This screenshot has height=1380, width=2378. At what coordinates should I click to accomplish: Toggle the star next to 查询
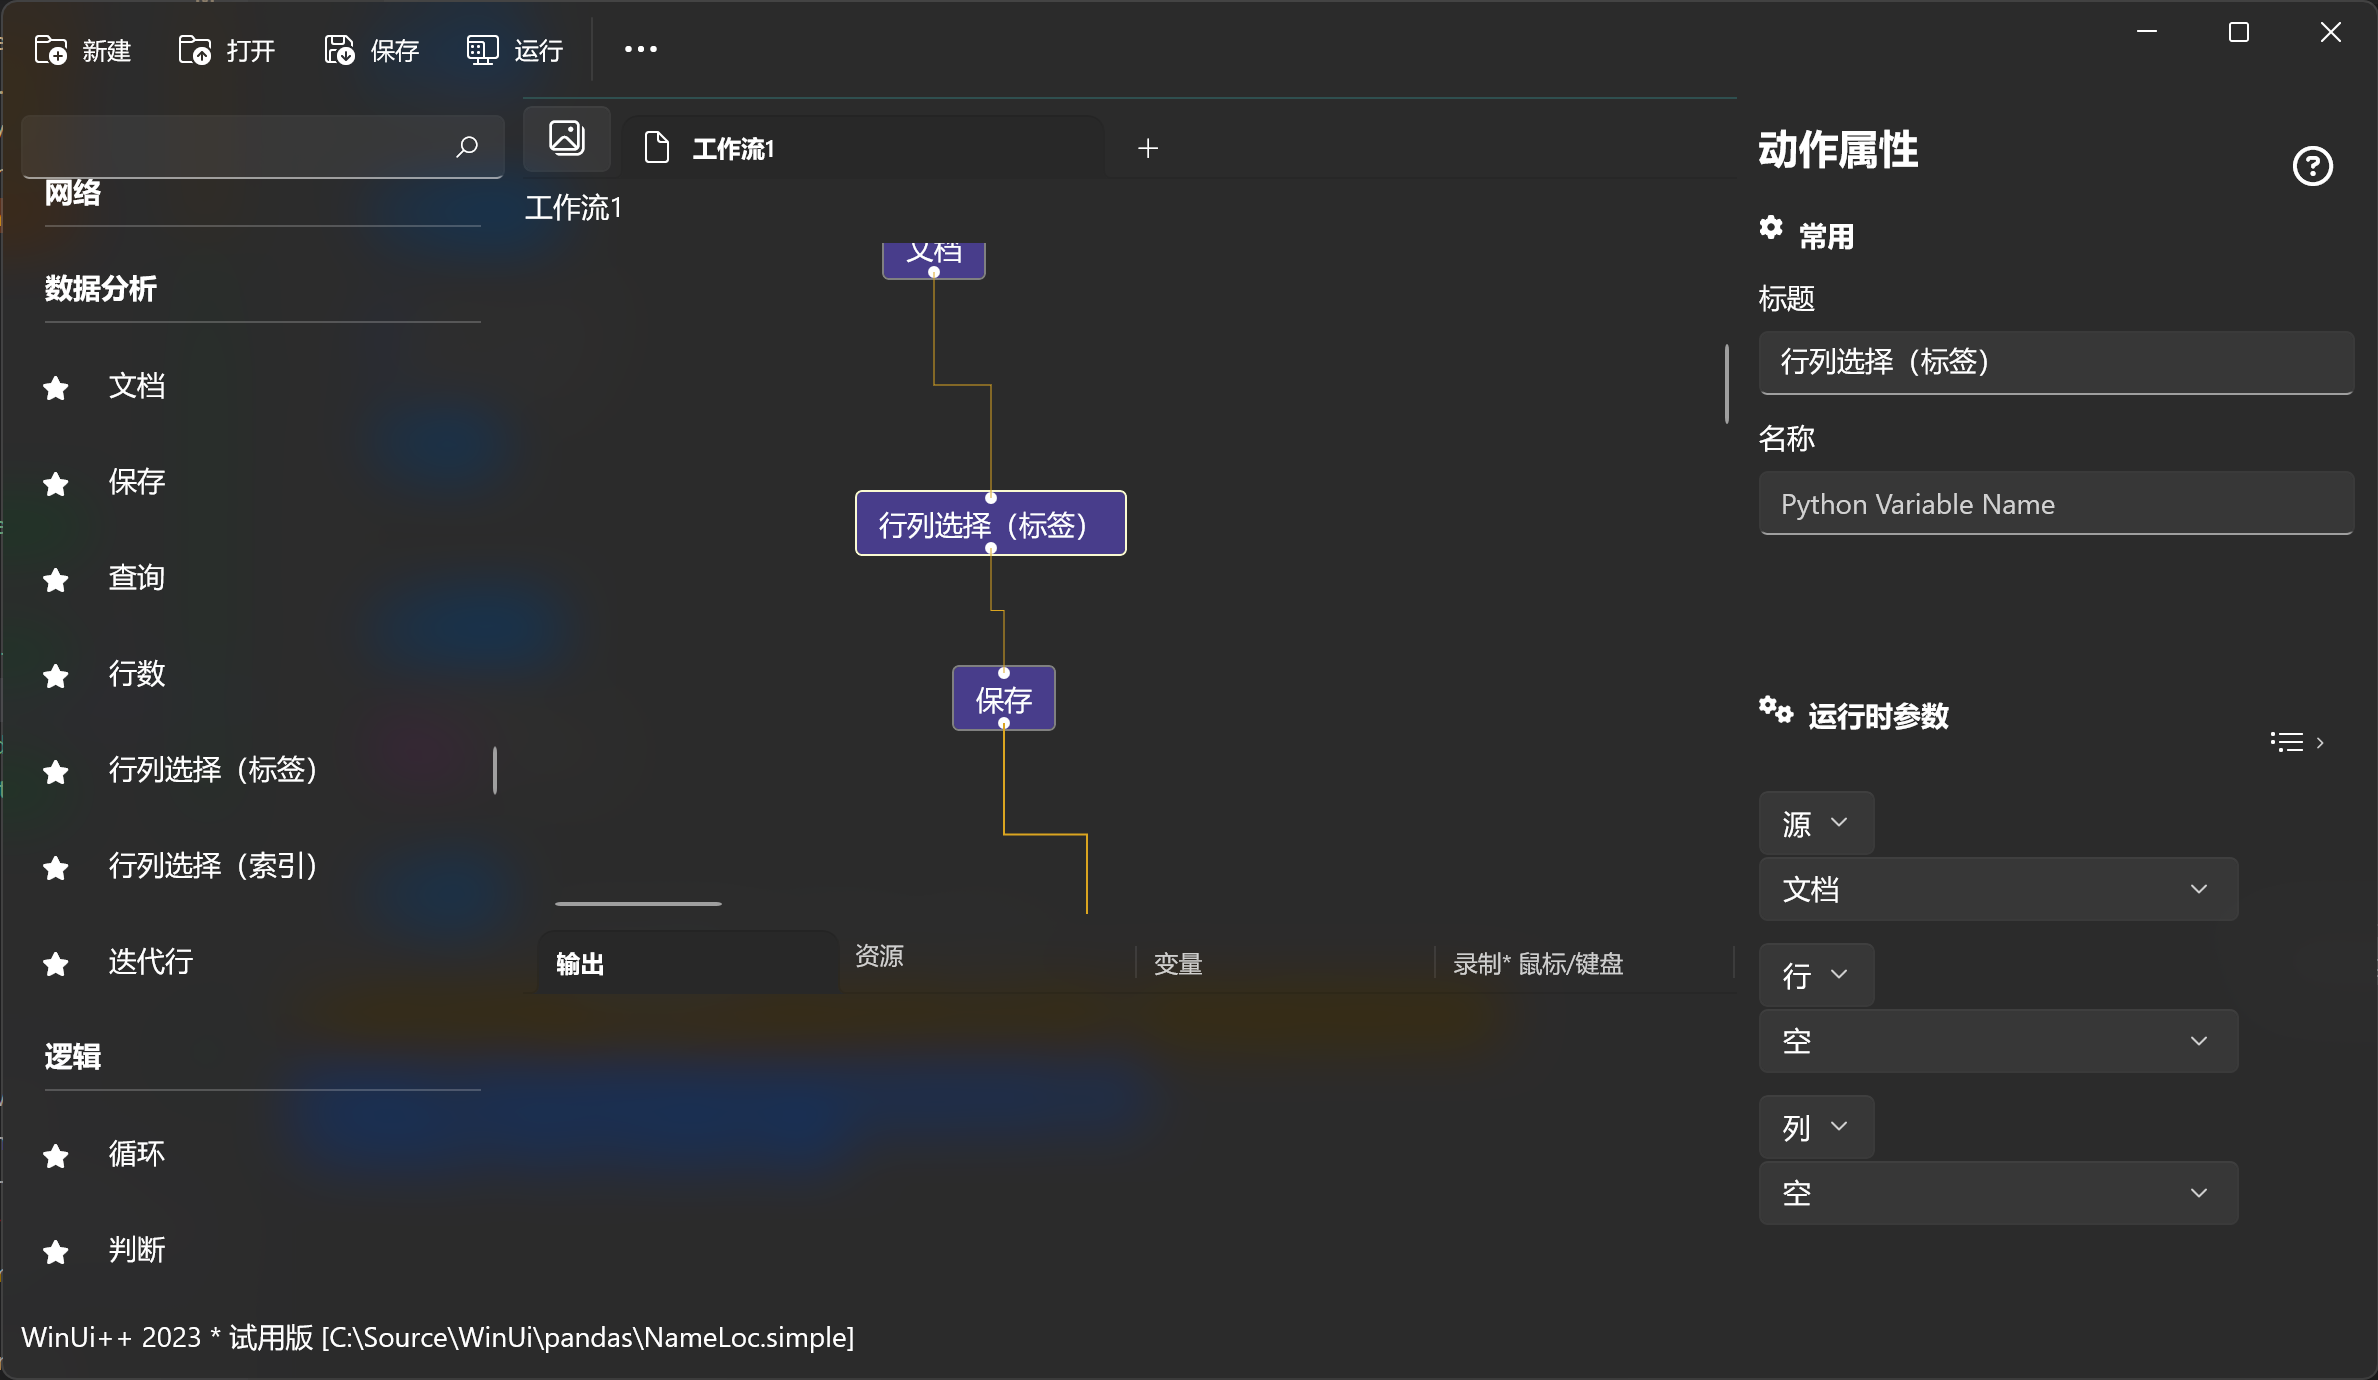click(x=56, y=580)
